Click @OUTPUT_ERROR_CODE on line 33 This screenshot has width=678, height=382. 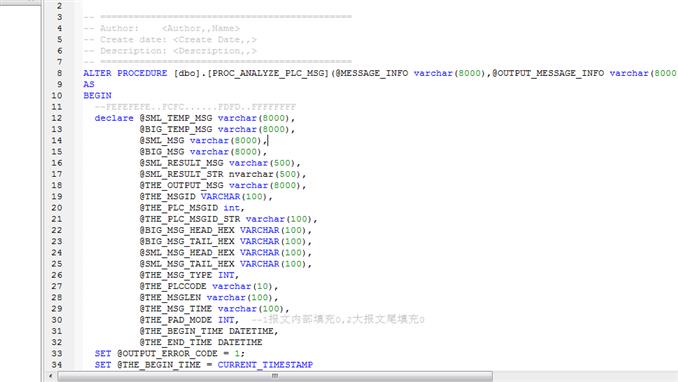167,354
